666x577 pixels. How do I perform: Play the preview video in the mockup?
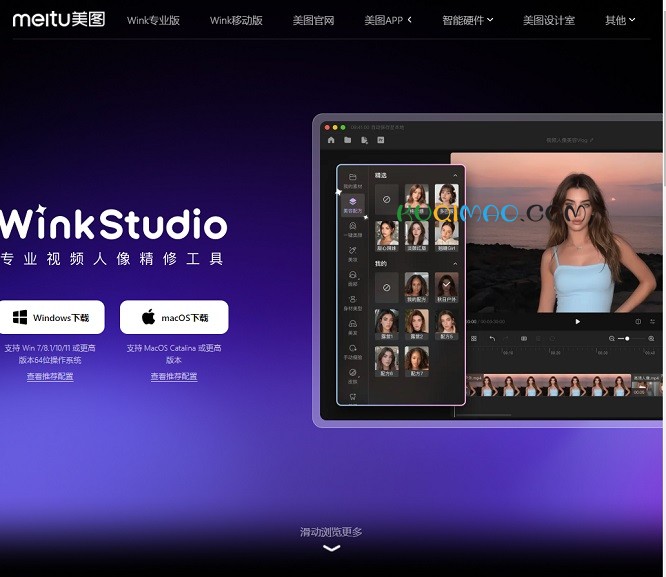click(x=577, y=322)
